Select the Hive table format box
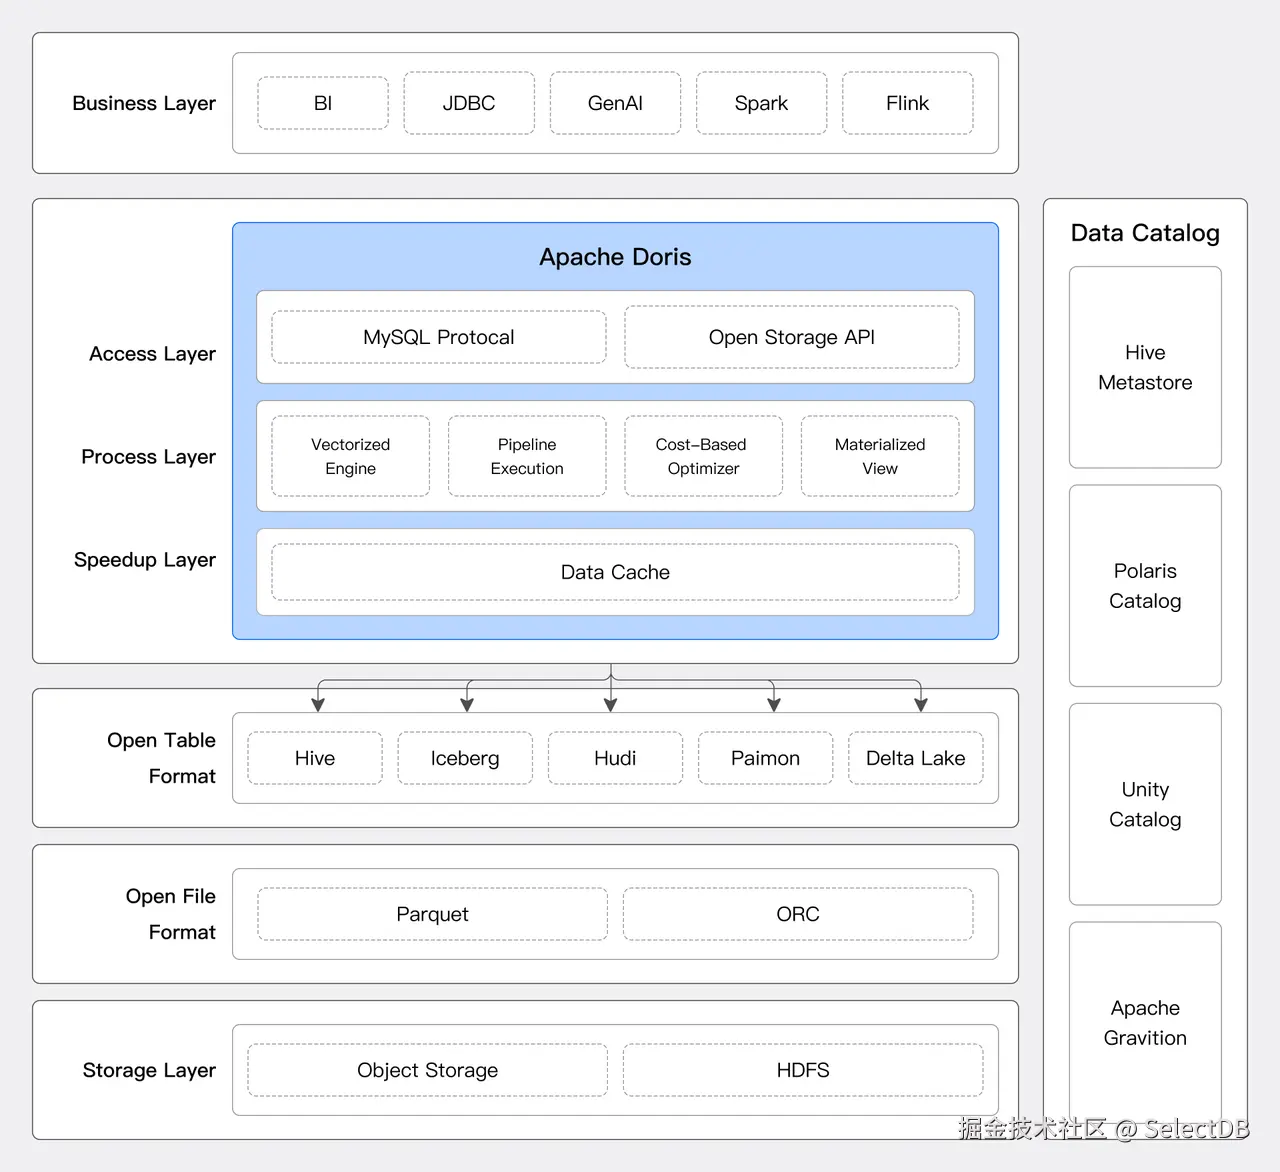This screenshot has height=1172, width=1280. 315,758
